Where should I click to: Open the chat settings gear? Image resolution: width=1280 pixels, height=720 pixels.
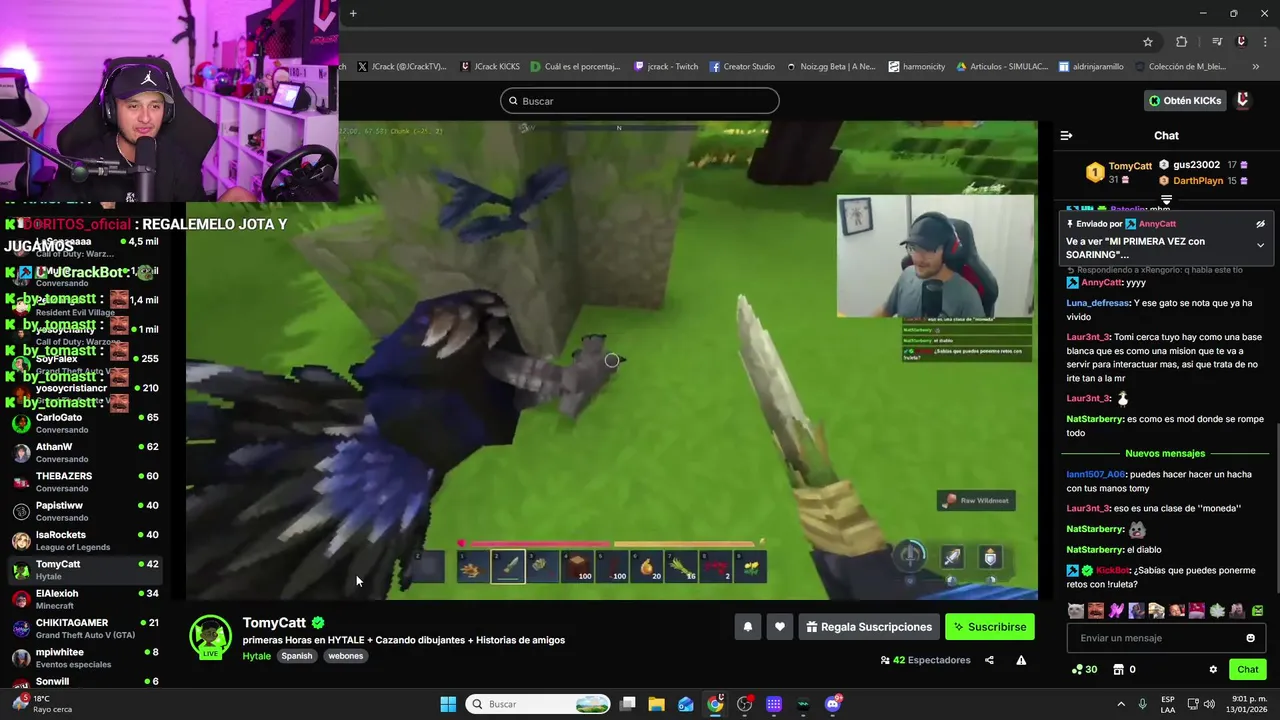click(x=1213, y=669)
